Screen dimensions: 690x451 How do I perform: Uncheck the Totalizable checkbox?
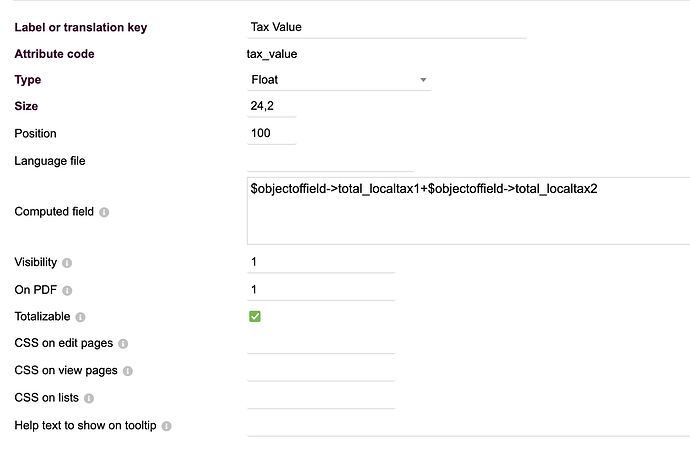click(255, 316)
